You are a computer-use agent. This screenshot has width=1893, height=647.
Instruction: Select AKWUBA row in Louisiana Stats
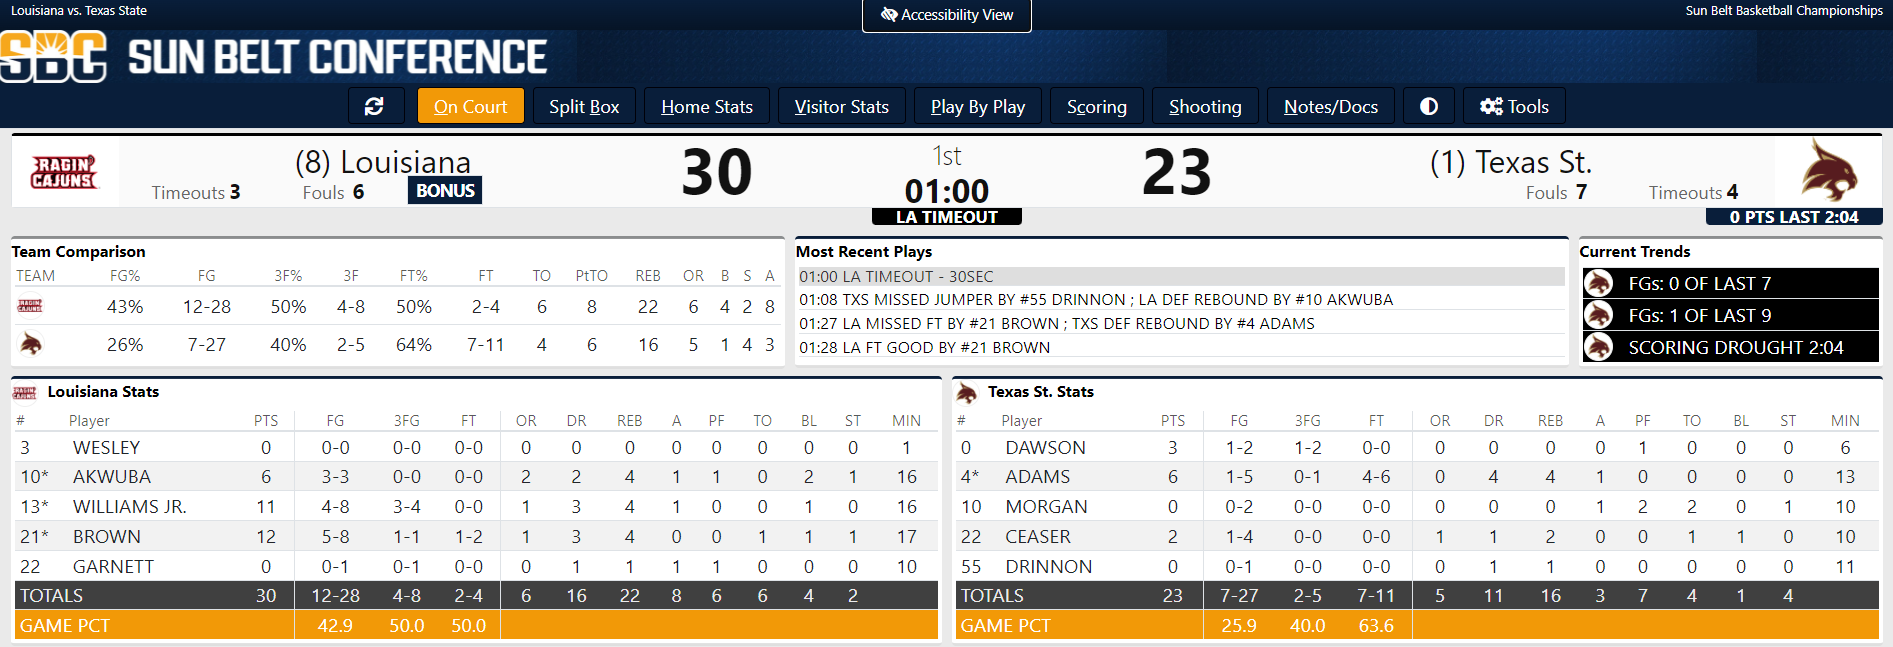click(x=112, y=477)
